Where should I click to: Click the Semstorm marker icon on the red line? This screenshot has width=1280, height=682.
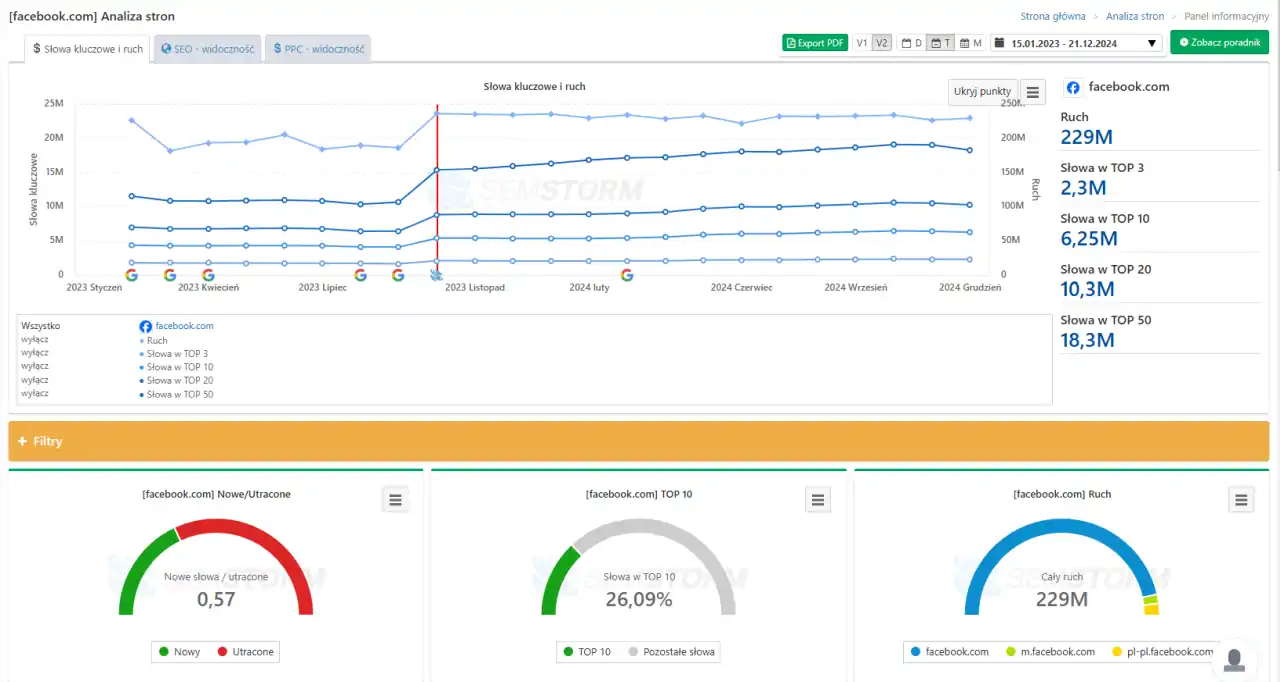pos(436,275)
